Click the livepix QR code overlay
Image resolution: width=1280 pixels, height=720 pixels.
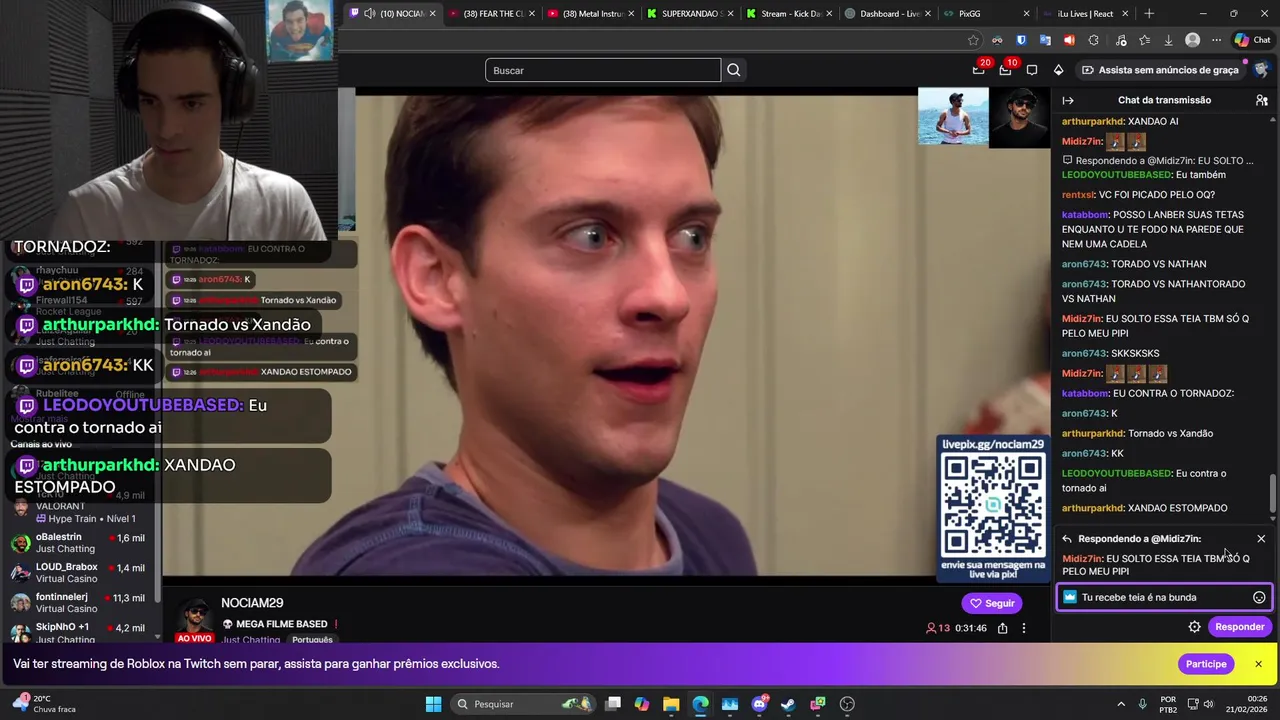click(993, 506)
